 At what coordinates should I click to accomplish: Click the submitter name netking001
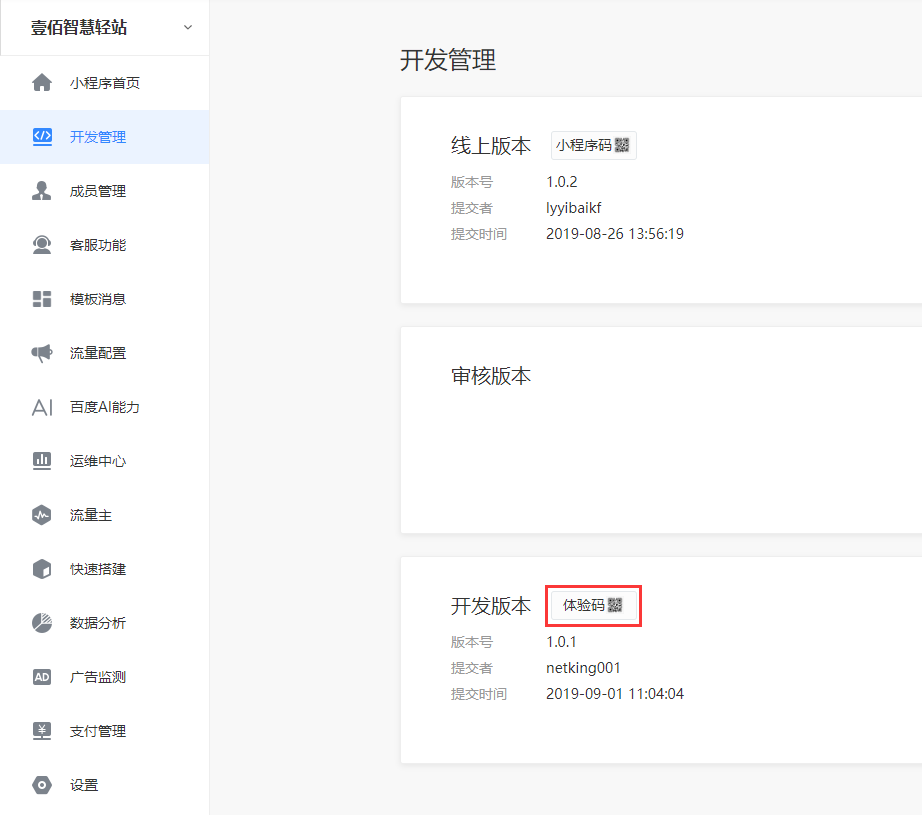pyautogui.click(x=583, y=668)
